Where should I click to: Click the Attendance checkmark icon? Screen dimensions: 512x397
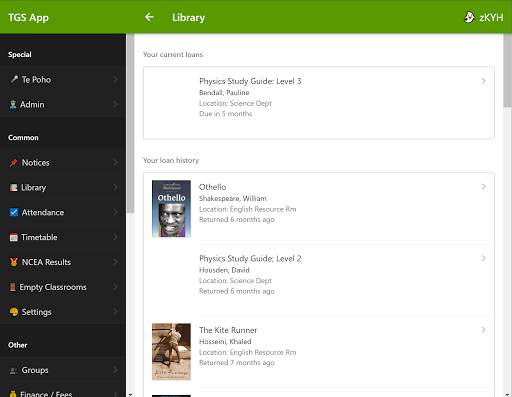pos(14,212)
